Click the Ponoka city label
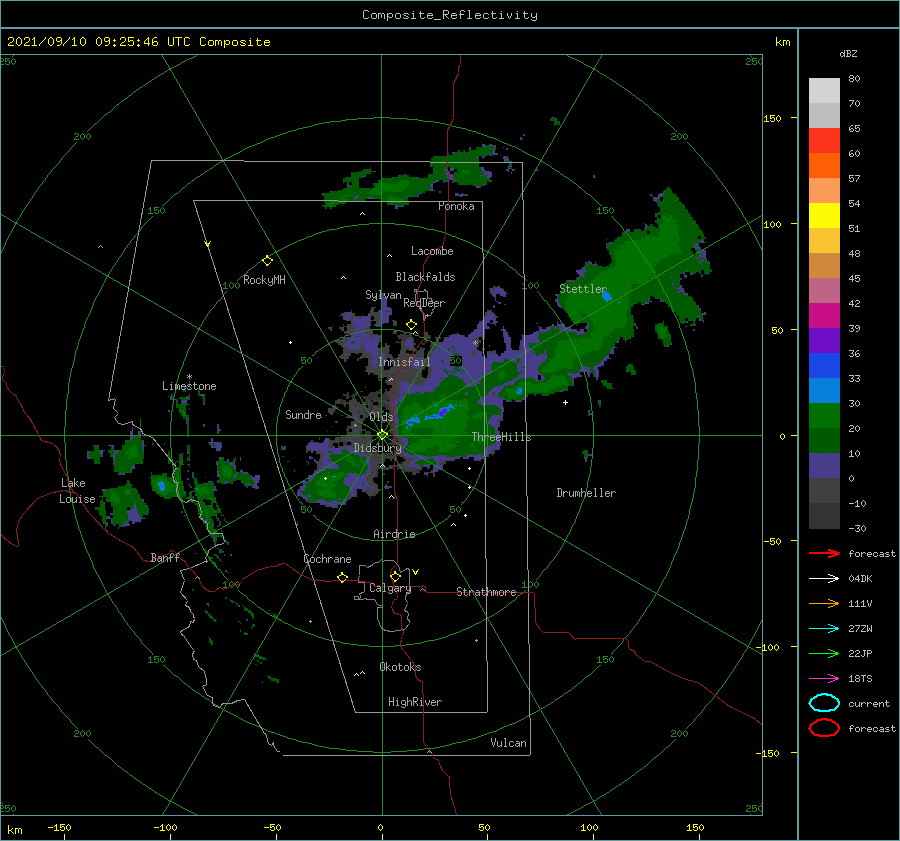 [x=456, y=206]
